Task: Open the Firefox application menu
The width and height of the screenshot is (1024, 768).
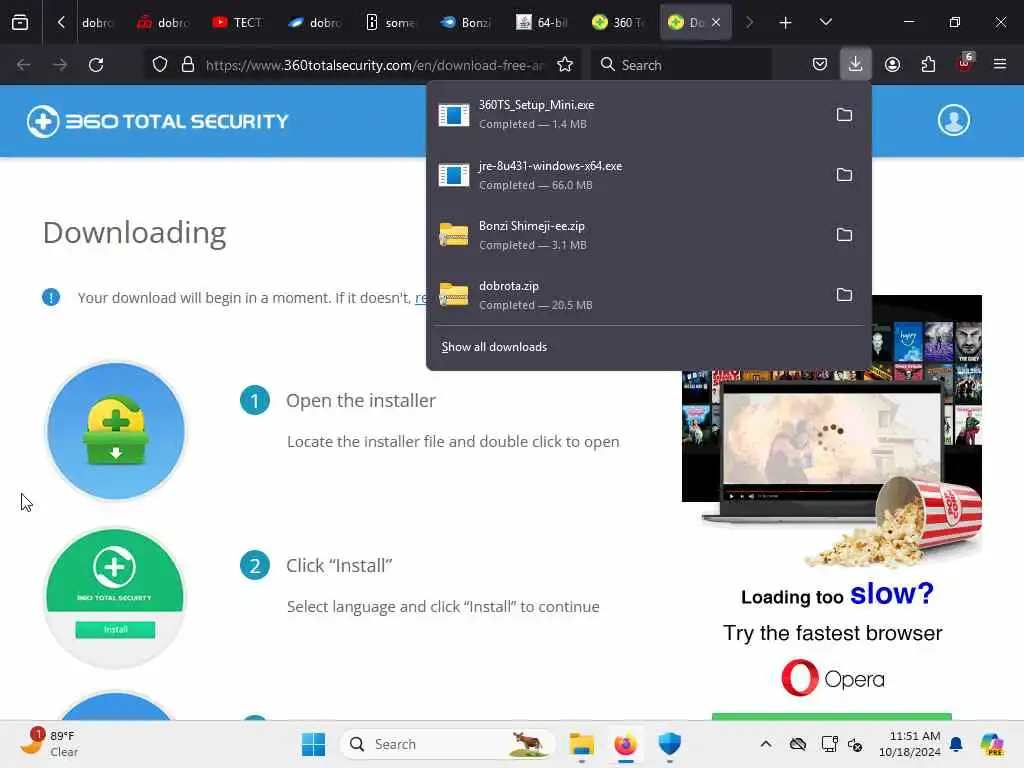Action: click(1000, 64)
